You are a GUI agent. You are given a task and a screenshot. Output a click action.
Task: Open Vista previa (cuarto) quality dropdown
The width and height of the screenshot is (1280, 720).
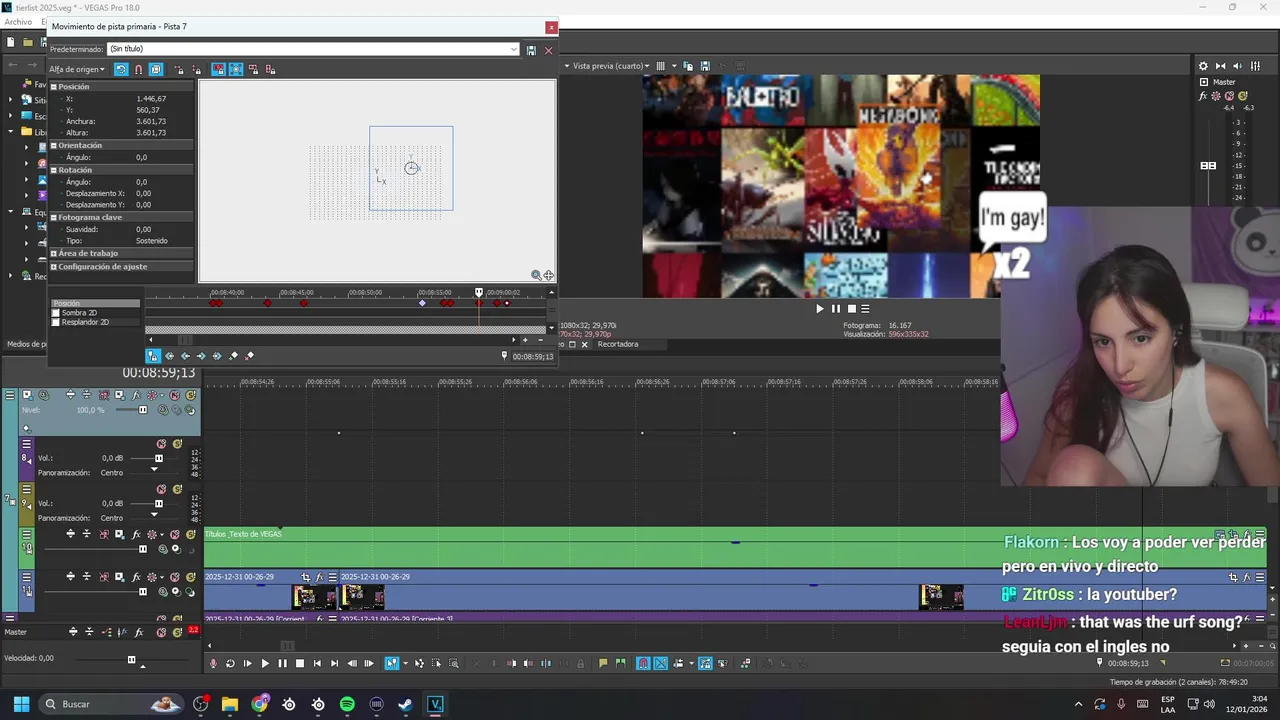[x=611, y=66]
